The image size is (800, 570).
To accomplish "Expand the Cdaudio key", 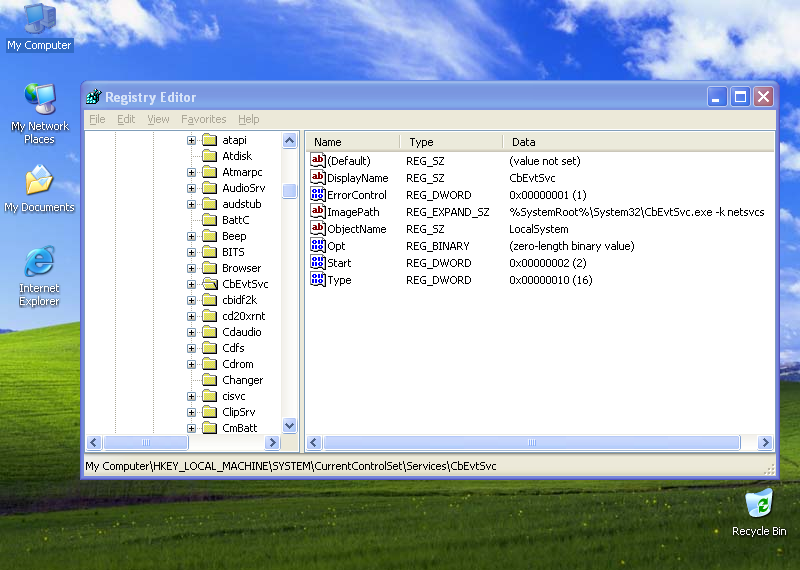I will [191, 332].
